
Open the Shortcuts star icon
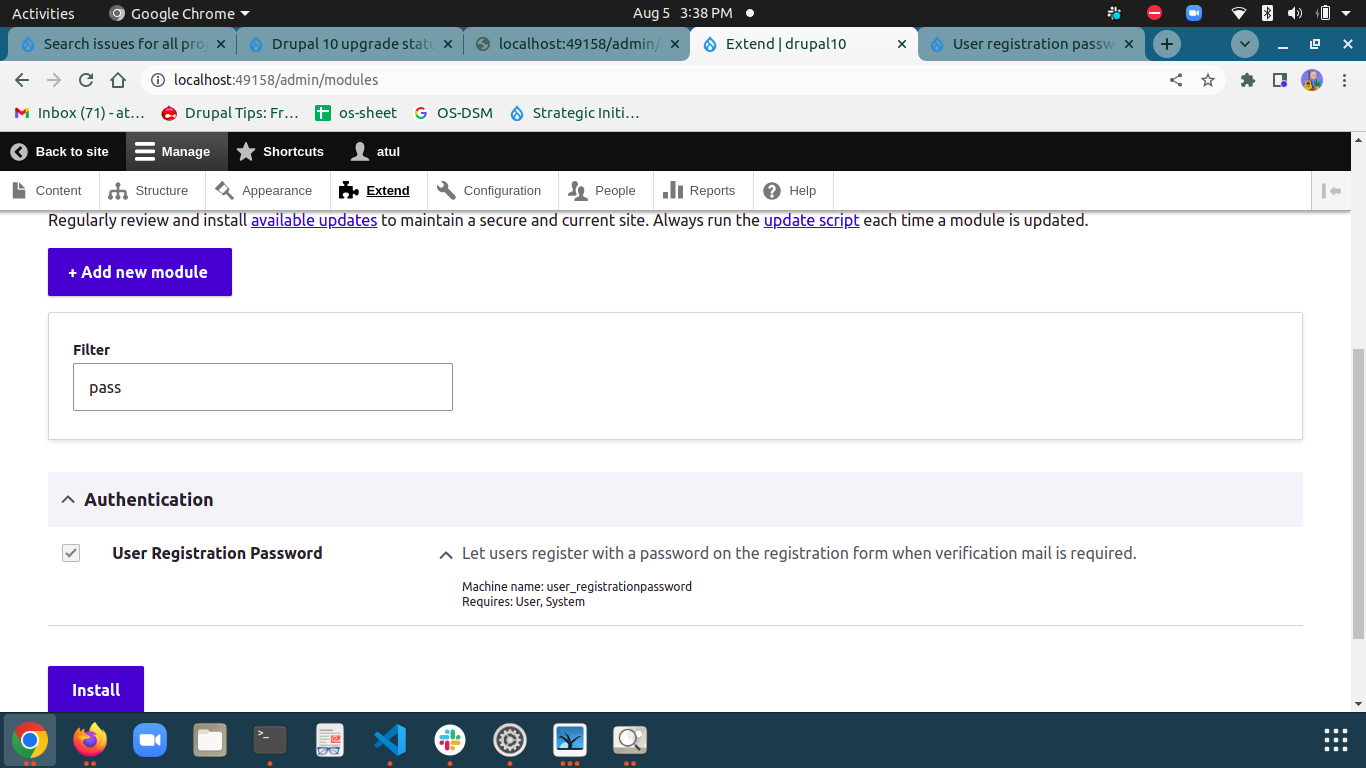pos(245,151)
